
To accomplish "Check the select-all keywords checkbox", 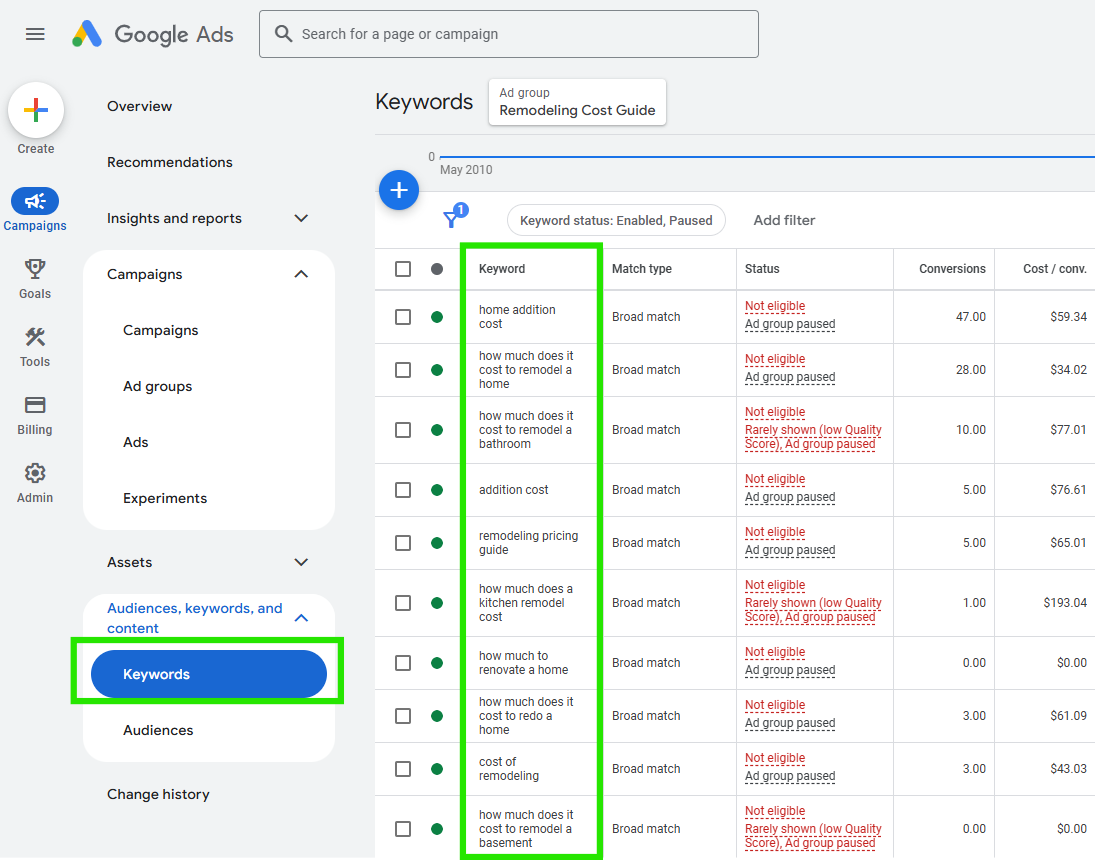I will click(404, 268).
